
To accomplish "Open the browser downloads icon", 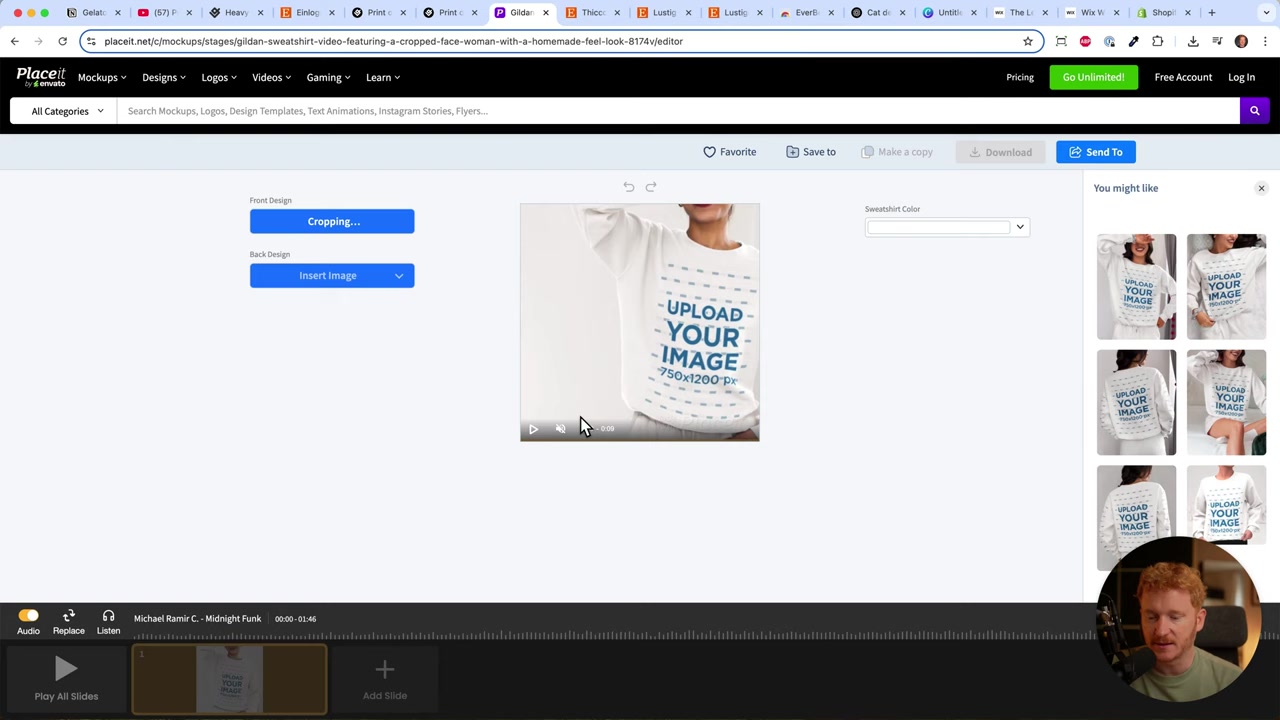I will (x=1193, y=41).
